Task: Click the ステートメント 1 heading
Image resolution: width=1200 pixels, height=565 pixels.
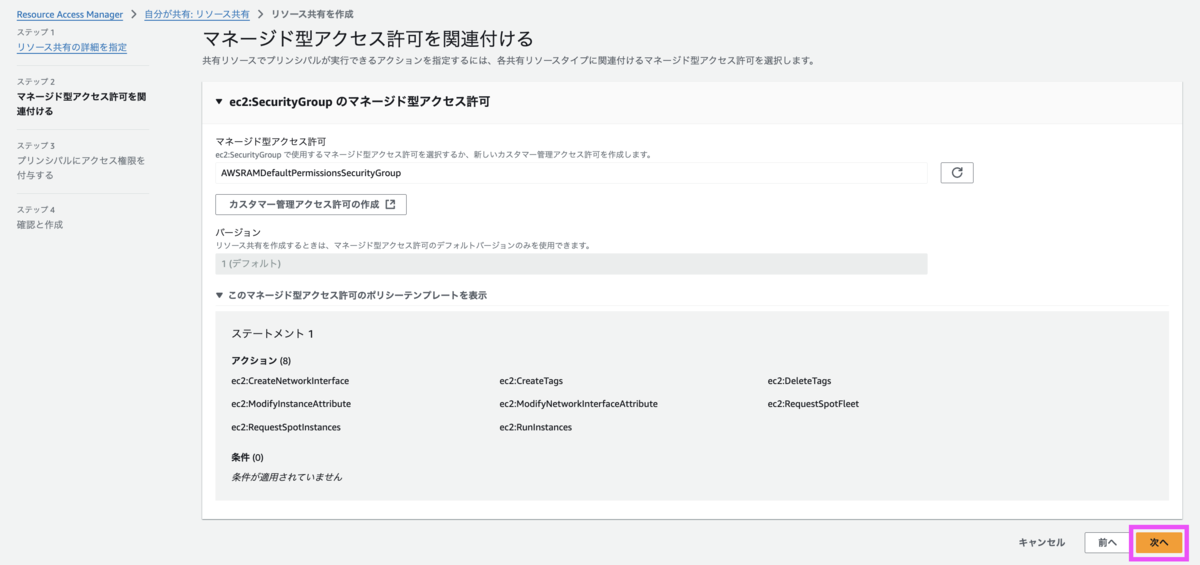Action: [x=273, y=333]
